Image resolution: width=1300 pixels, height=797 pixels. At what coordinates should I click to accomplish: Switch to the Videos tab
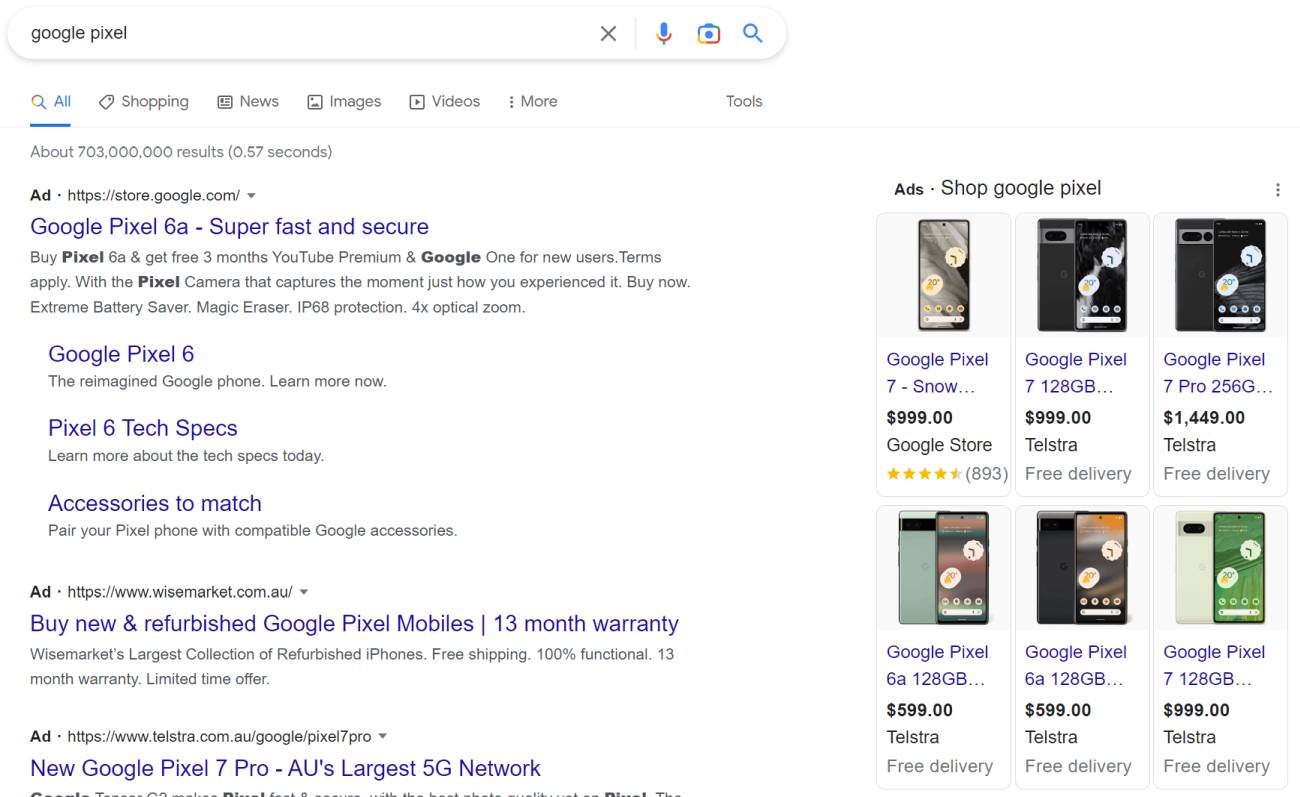pos(445,101)
